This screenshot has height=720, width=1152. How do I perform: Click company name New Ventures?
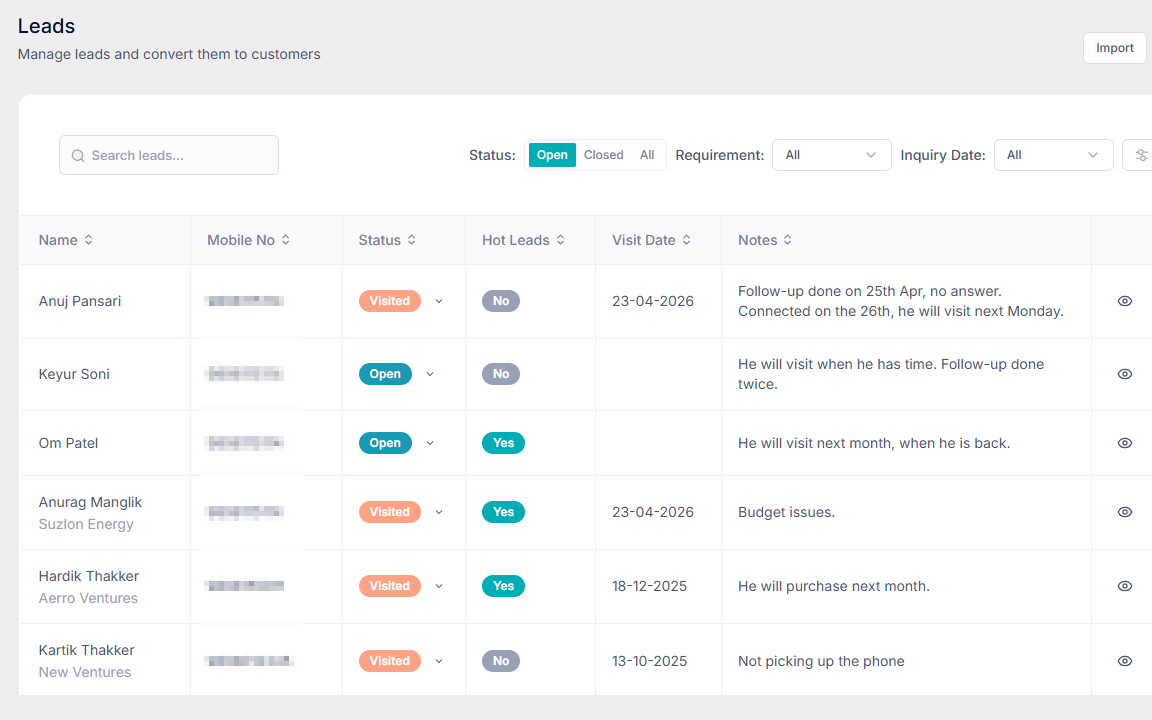pyautogui.click(x=84, y=673)
